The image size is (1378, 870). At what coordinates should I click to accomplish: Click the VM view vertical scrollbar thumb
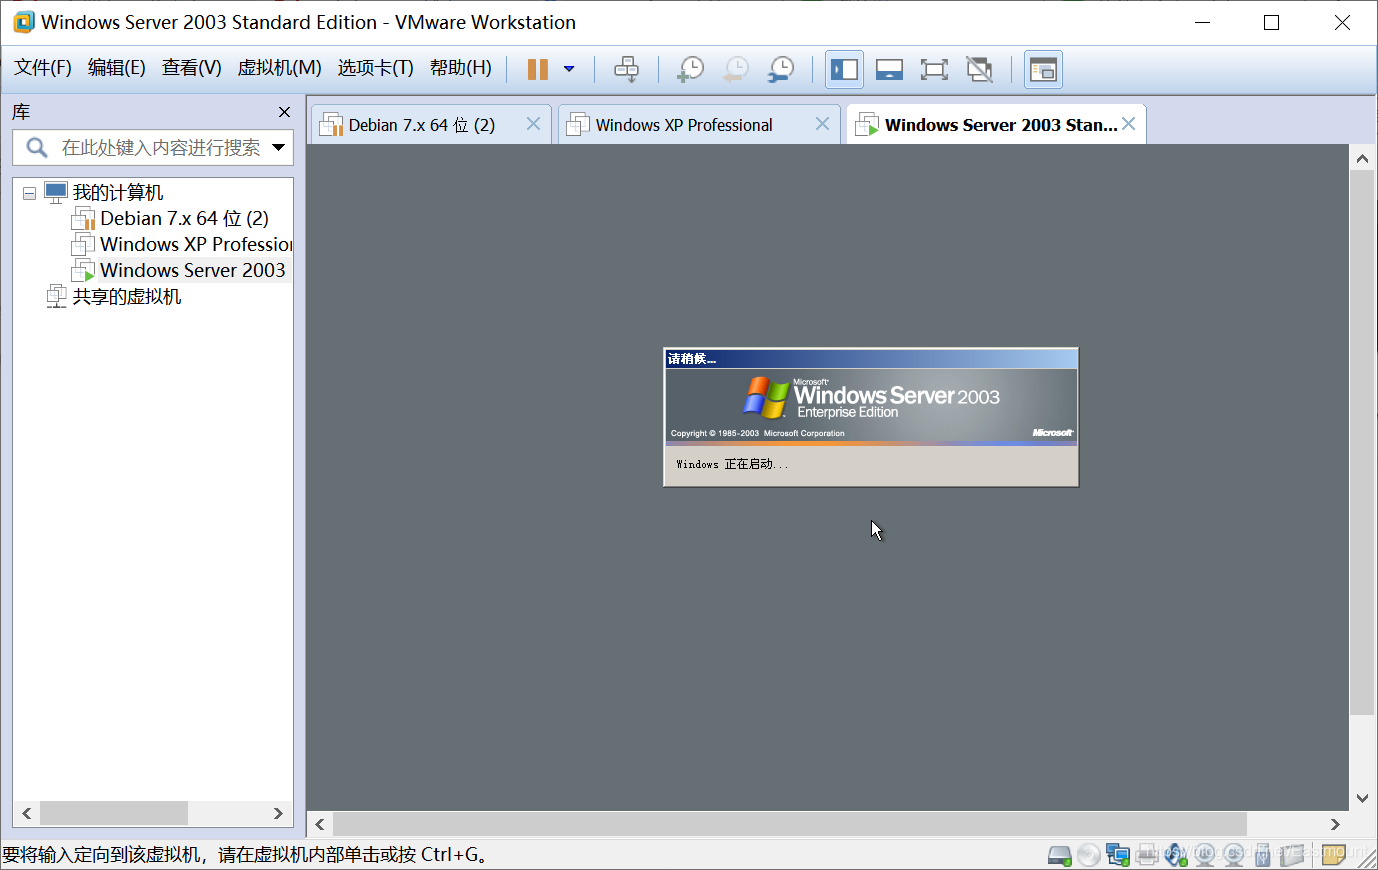click(x=1362, y=442)
